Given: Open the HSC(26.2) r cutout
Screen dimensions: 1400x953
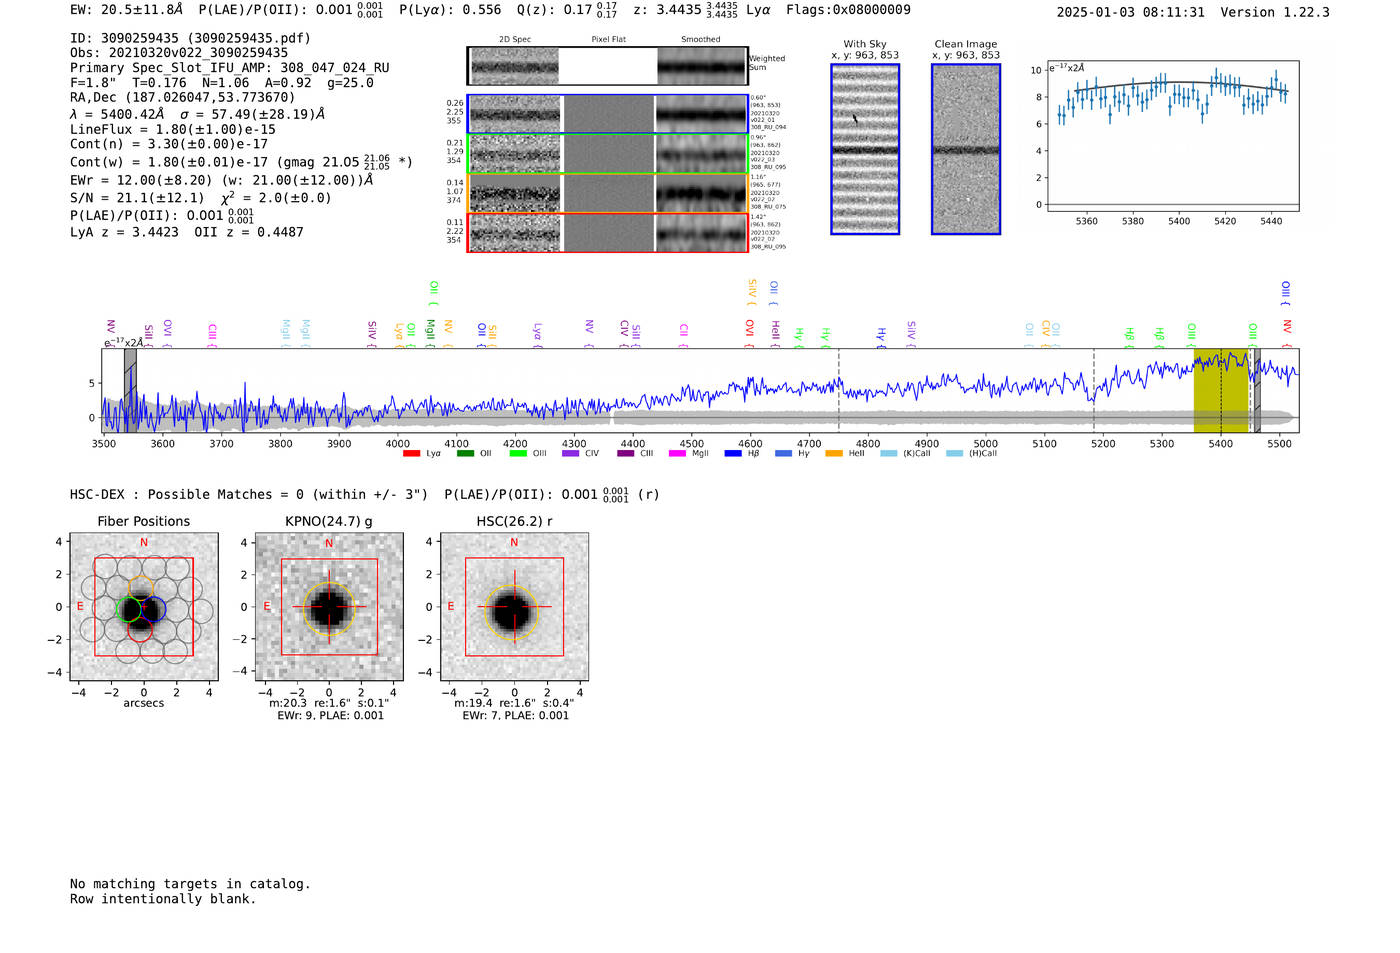Looking at the screenshot, I should tap(514, 607).
